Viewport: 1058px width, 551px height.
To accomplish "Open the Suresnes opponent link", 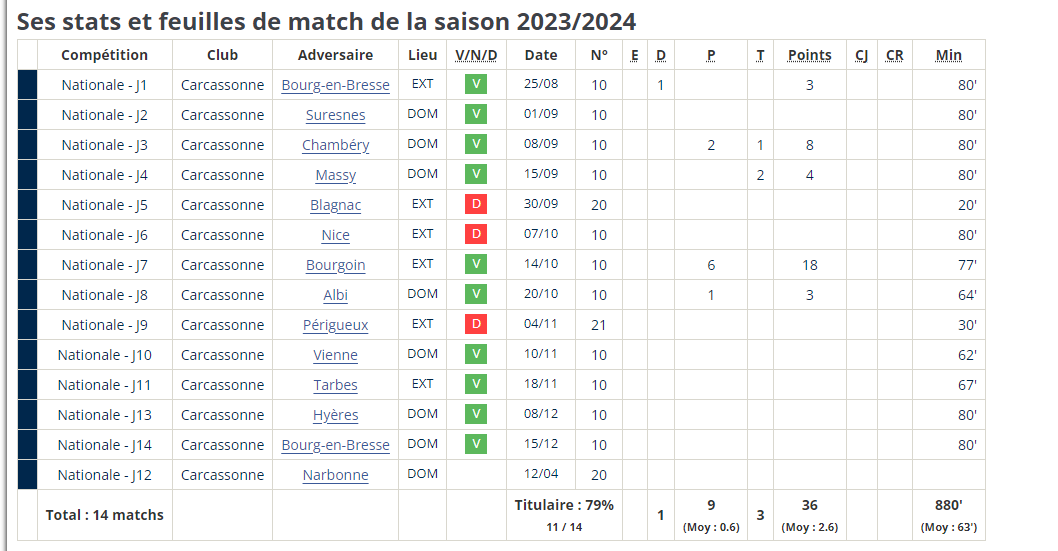I will pos(335,115).
